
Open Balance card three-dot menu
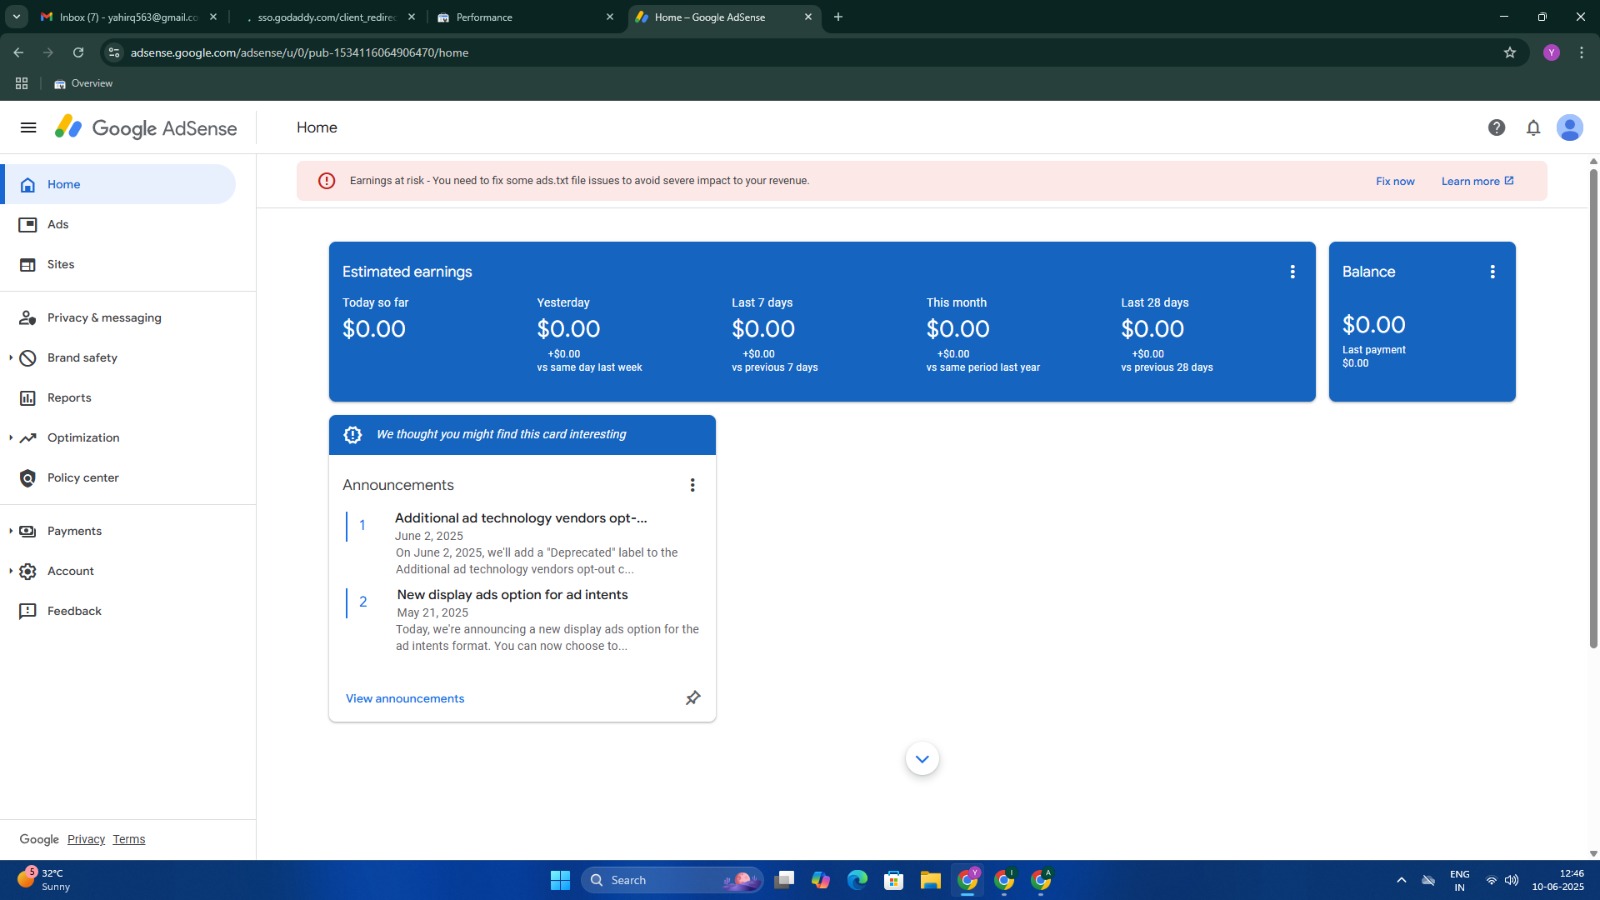[x=1492, y=272]
